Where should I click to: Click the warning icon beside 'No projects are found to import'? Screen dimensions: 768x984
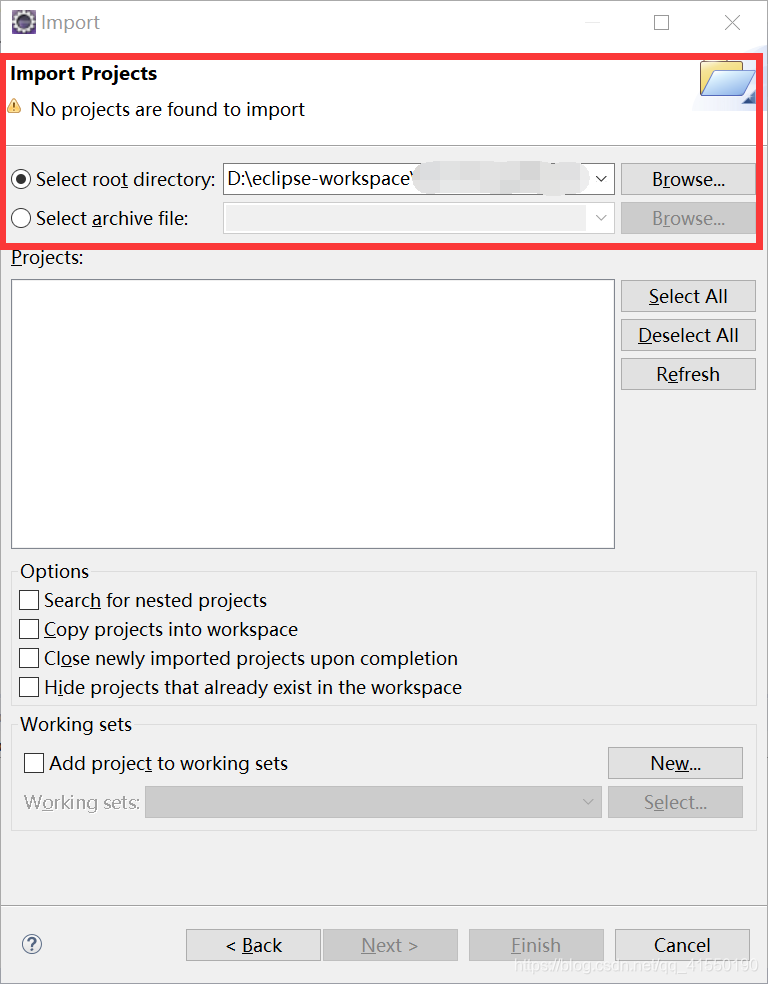click(14, 105)
